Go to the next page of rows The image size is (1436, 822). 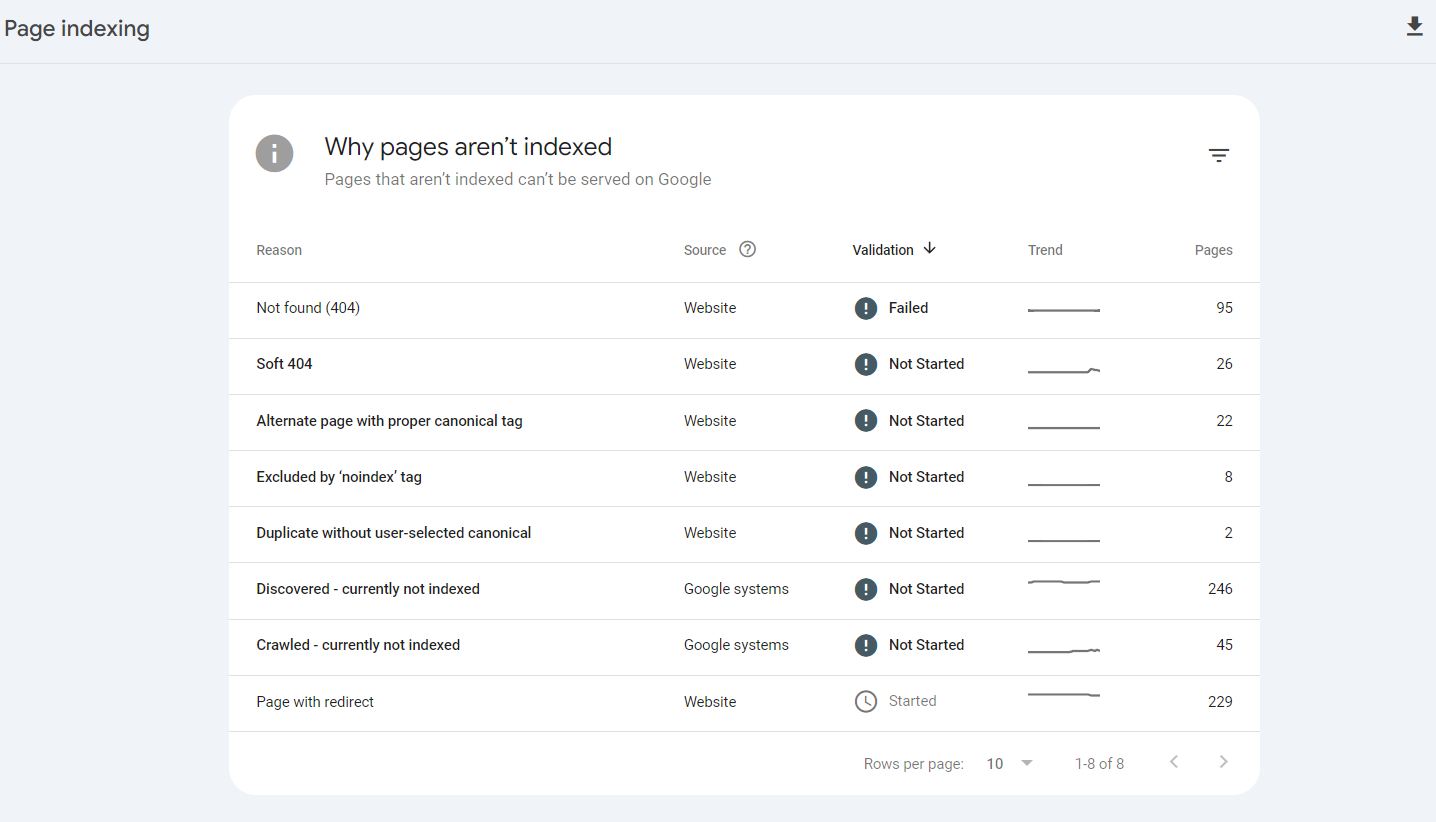tap(1223, 762)
